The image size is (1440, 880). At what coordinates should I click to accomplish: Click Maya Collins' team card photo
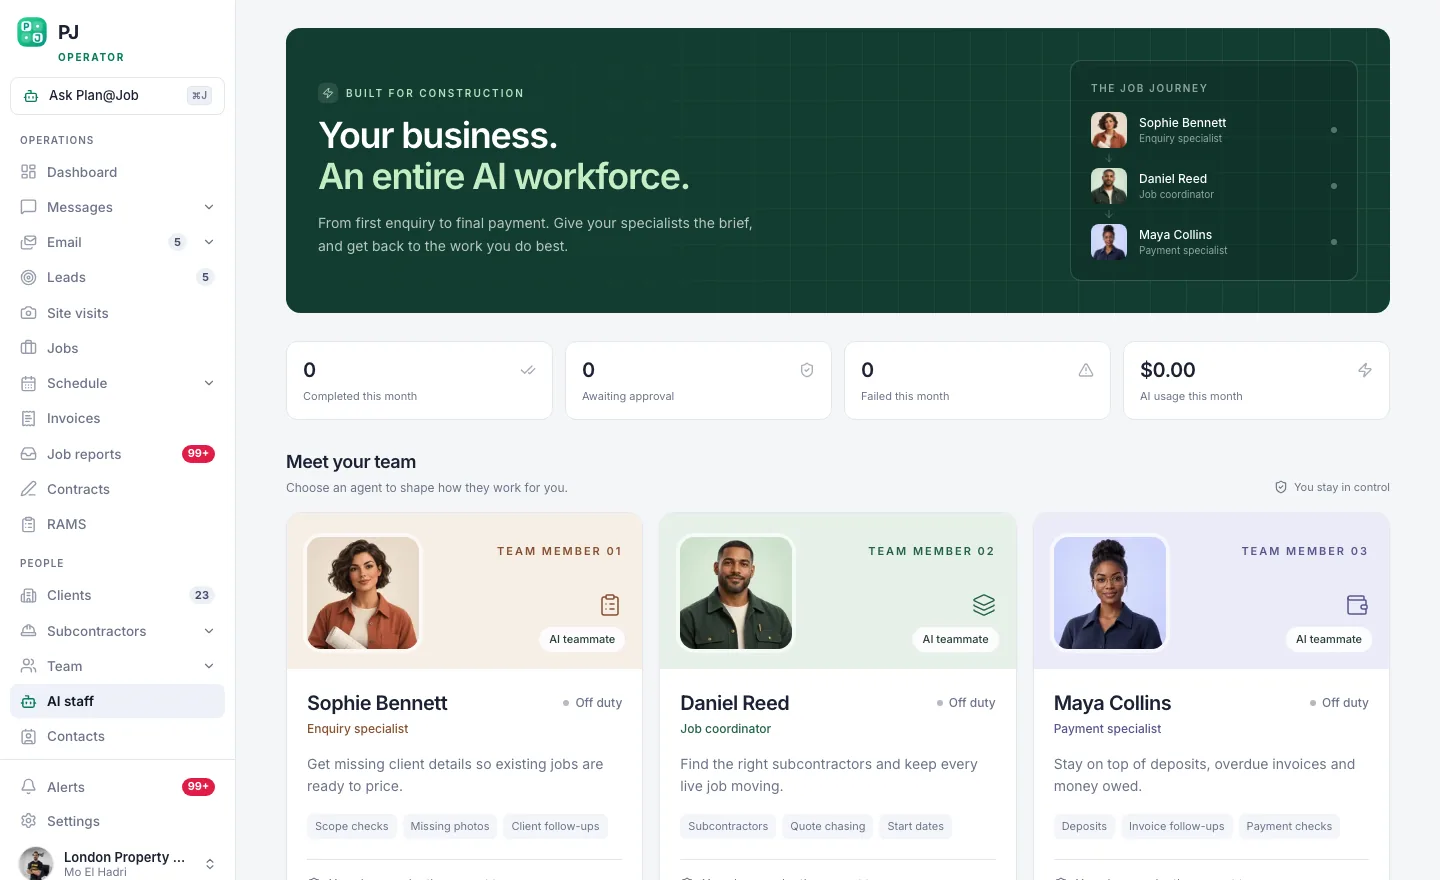click(x=1110, y=593)
